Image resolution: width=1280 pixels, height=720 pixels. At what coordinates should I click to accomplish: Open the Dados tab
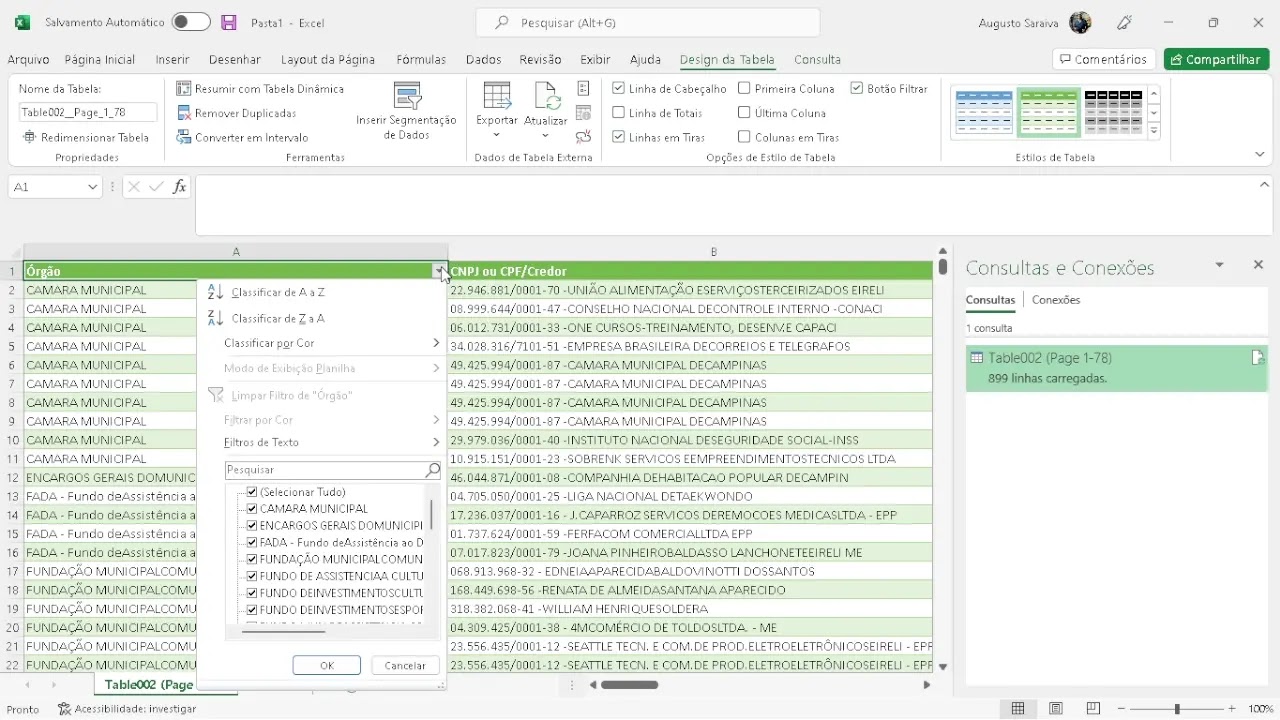(484, 60)
